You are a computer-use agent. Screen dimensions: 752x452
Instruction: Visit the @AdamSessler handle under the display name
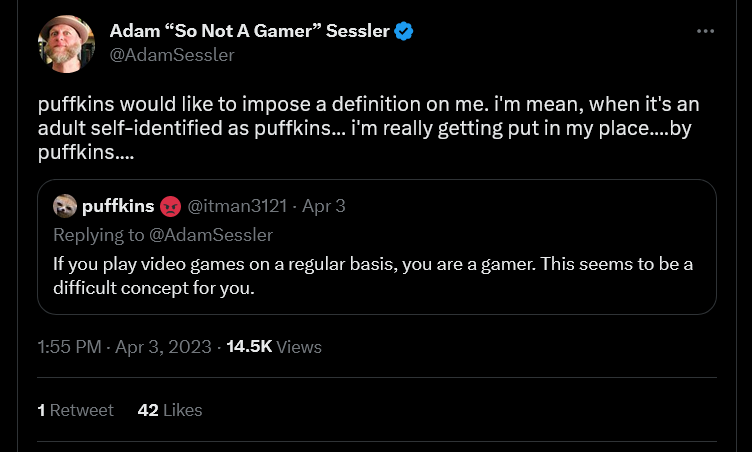coord(172,55)
